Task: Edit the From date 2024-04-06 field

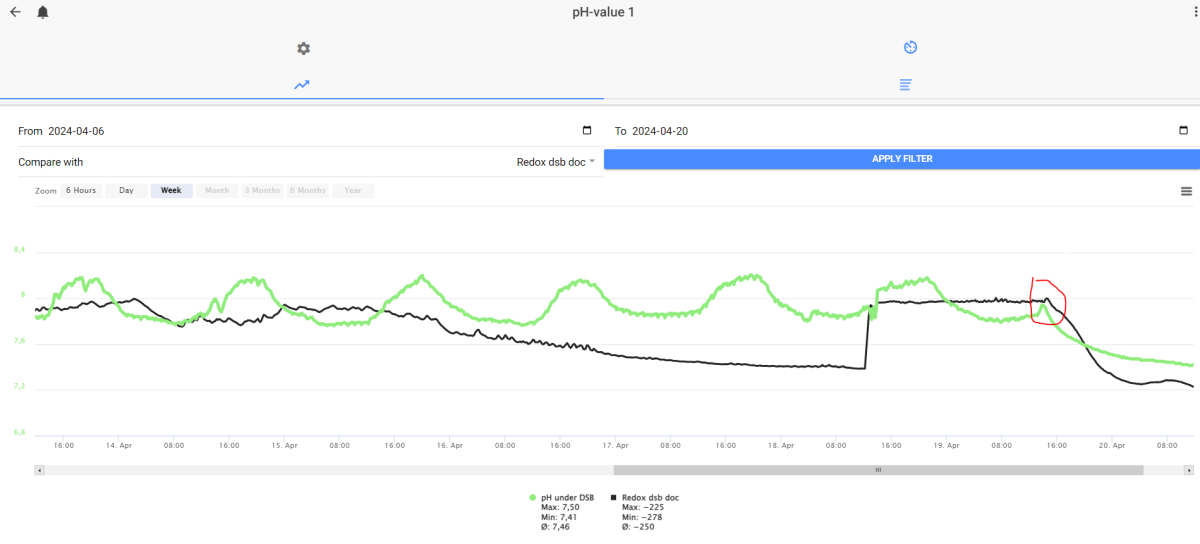Action: point(305,131)
